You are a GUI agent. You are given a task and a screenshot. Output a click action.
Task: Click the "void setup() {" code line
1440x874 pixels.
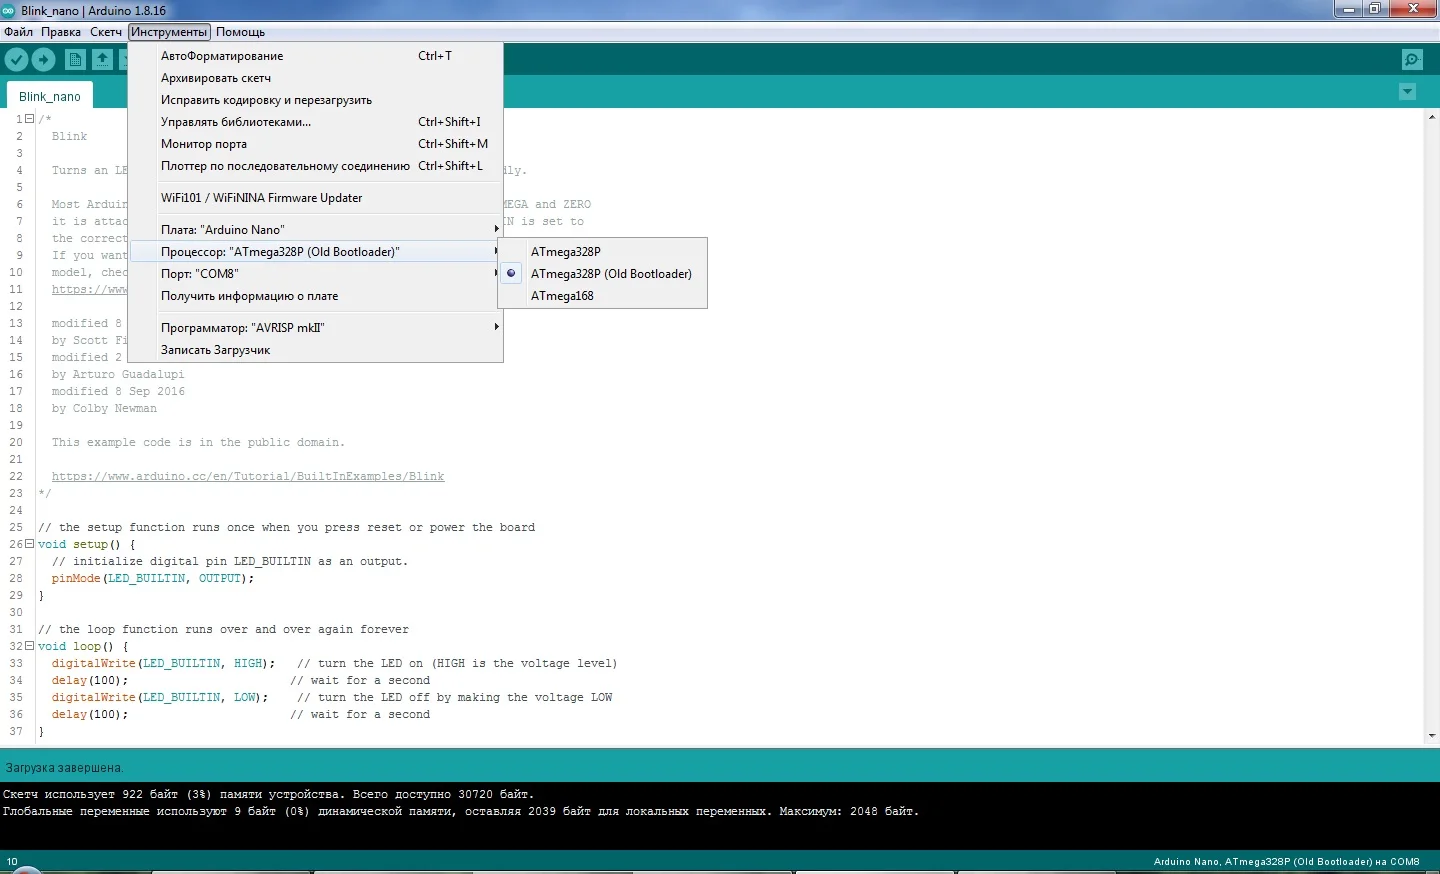(86, 545)
